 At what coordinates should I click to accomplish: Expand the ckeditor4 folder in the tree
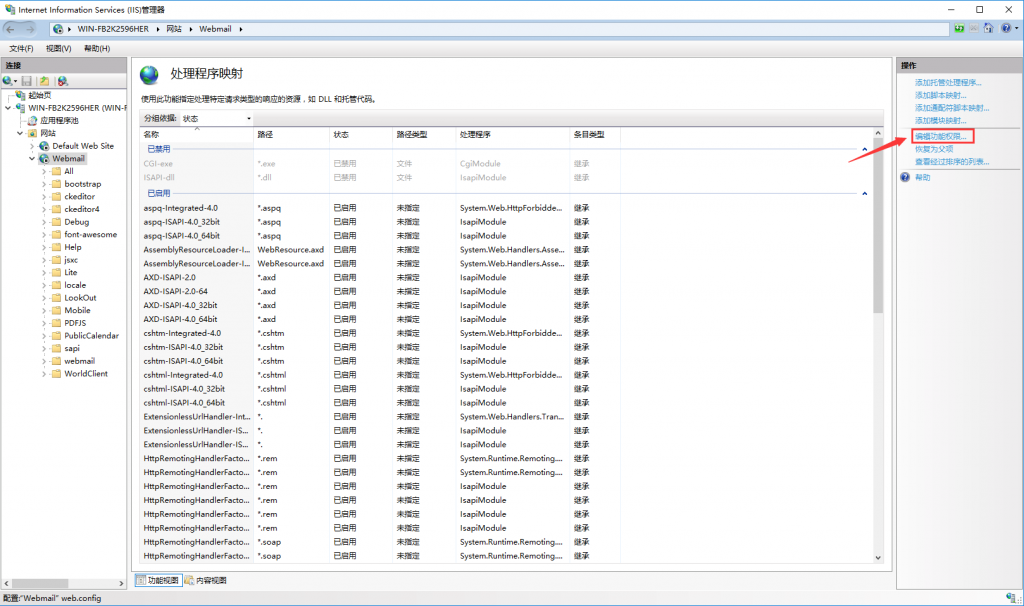[x=44, y=209]
